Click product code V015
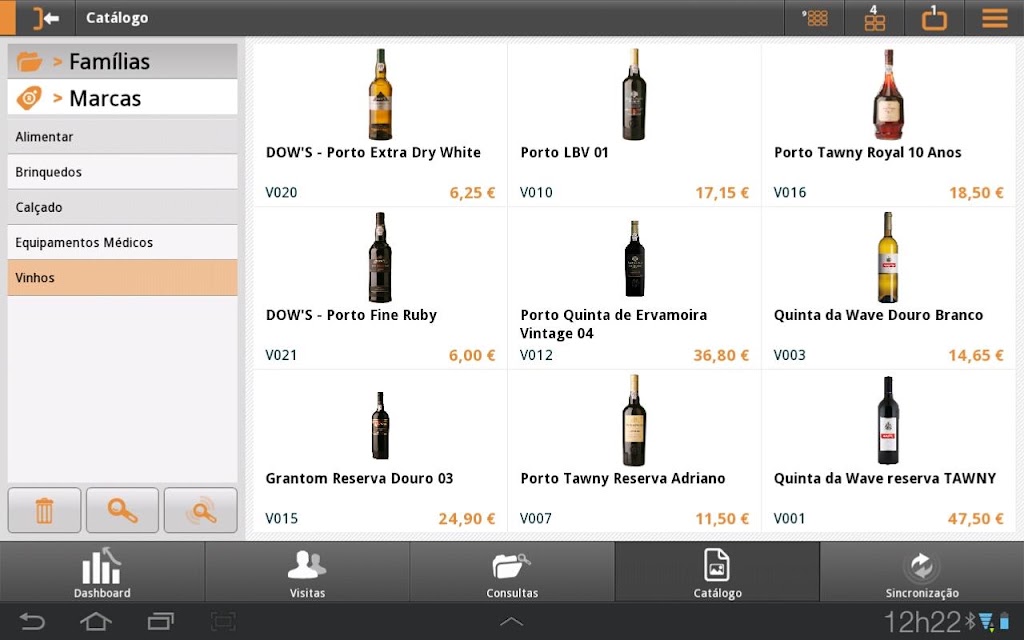Screen dimensions: 1024x640 pos(281,519)
